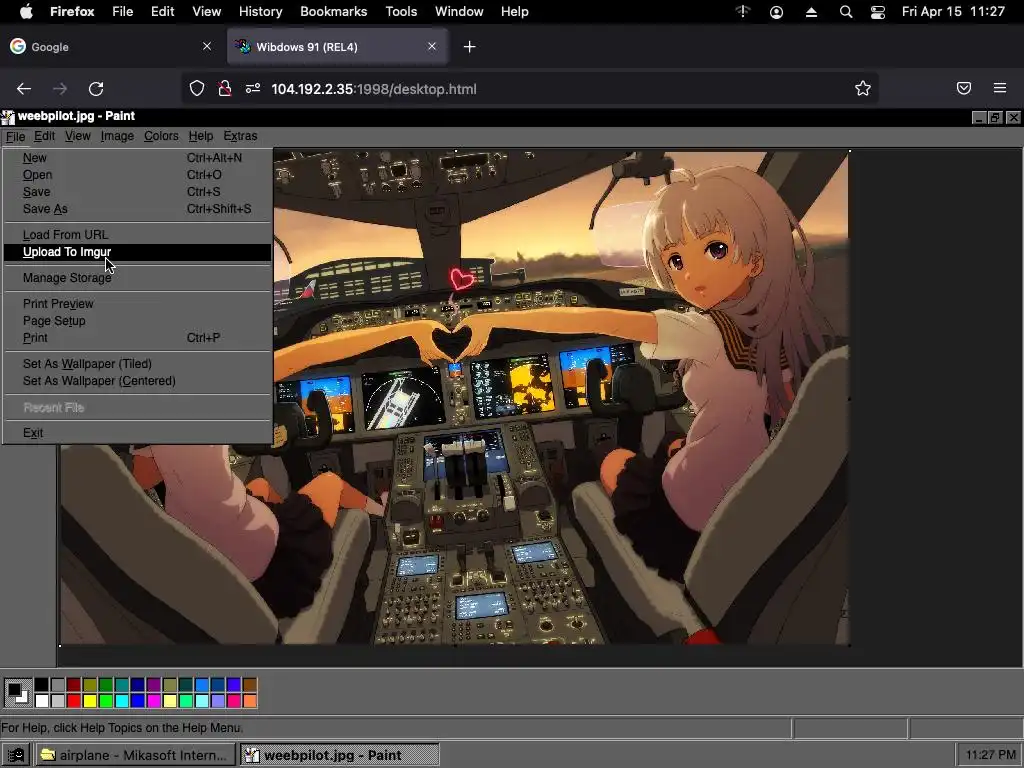Pick the dark gray color swatch

click(57, 685)
